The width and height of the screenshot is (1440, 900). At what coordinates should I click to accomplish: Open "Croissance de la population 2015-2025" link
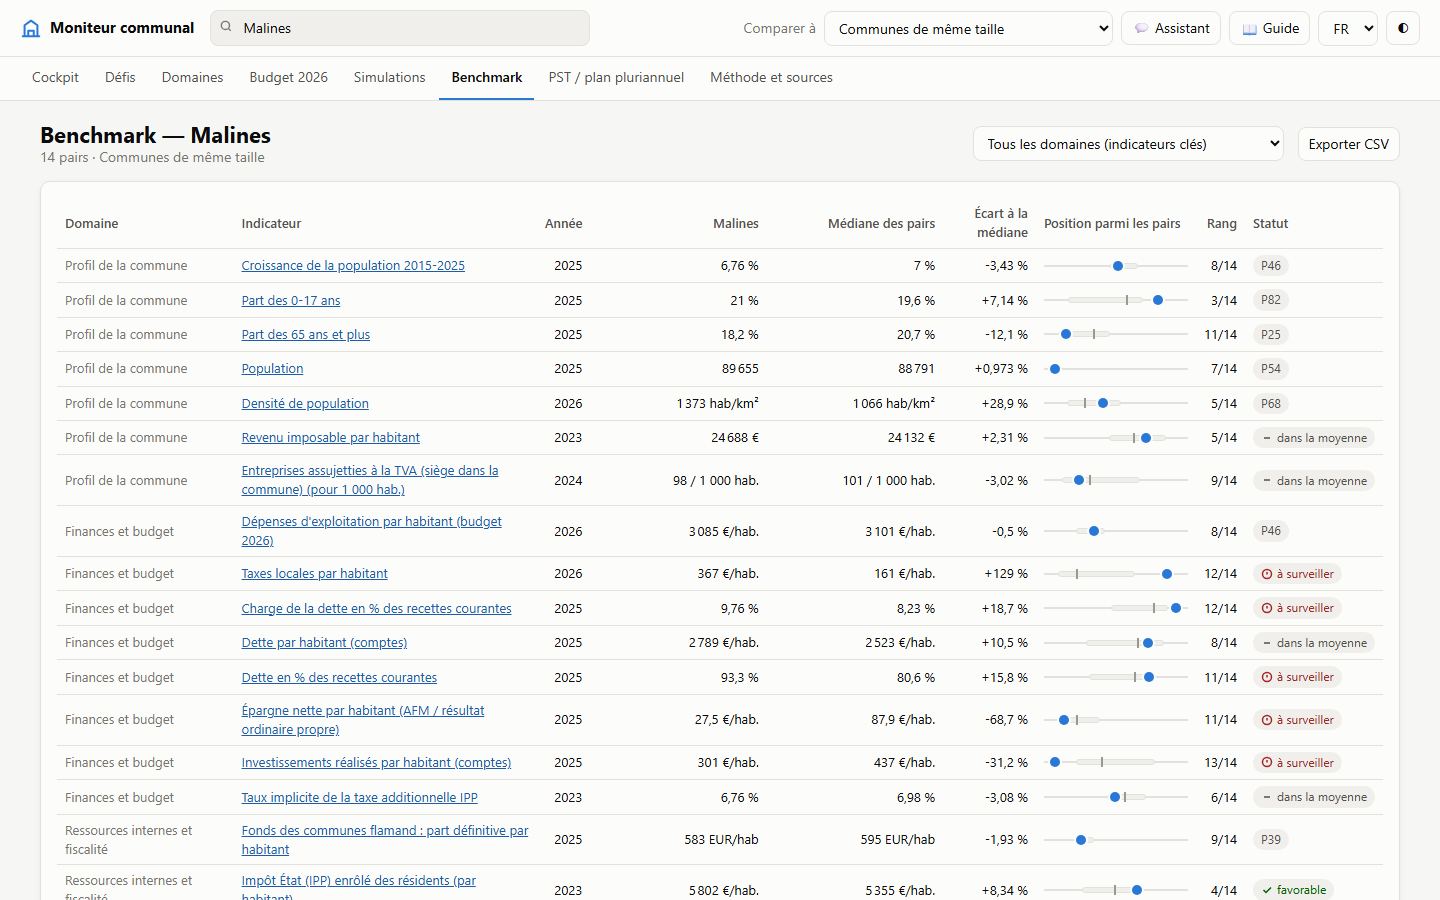pyautogui.click(x=353, y=266)
